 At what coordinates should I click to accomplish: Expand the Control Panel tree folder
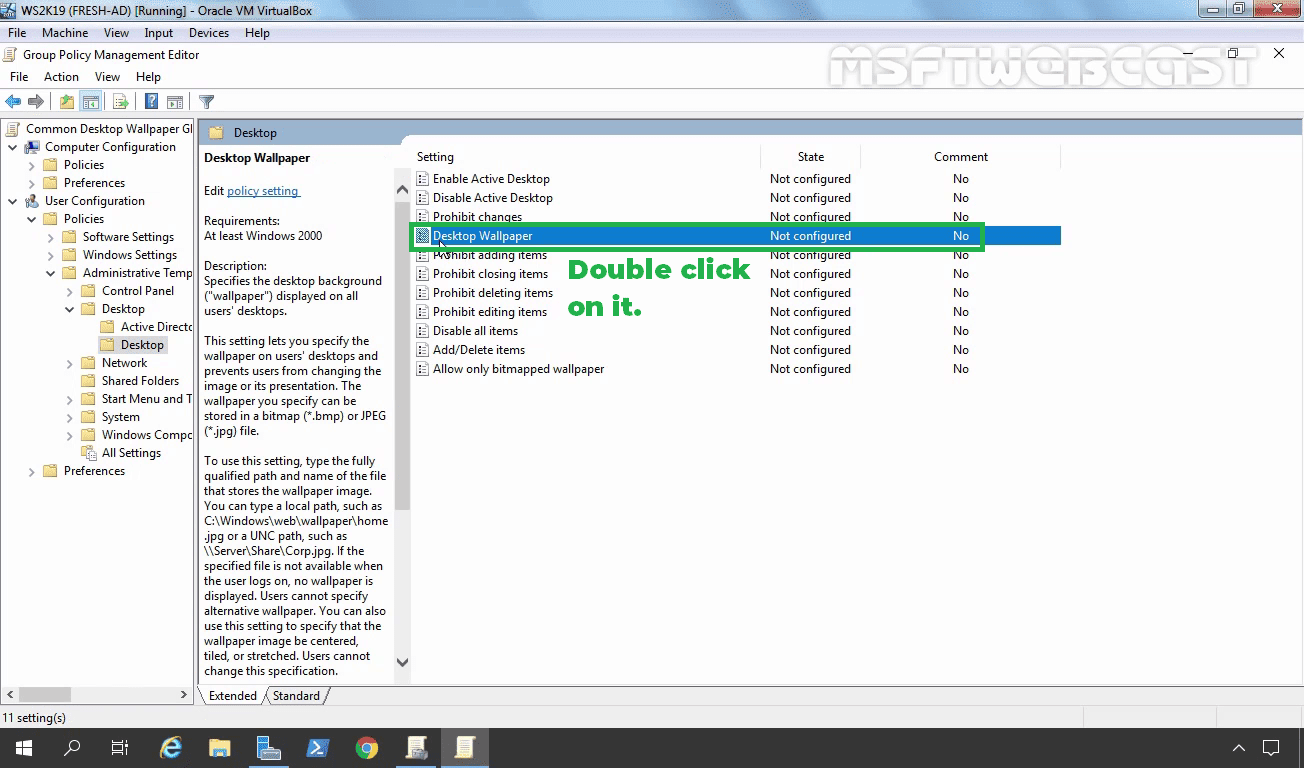pos(70,291)
